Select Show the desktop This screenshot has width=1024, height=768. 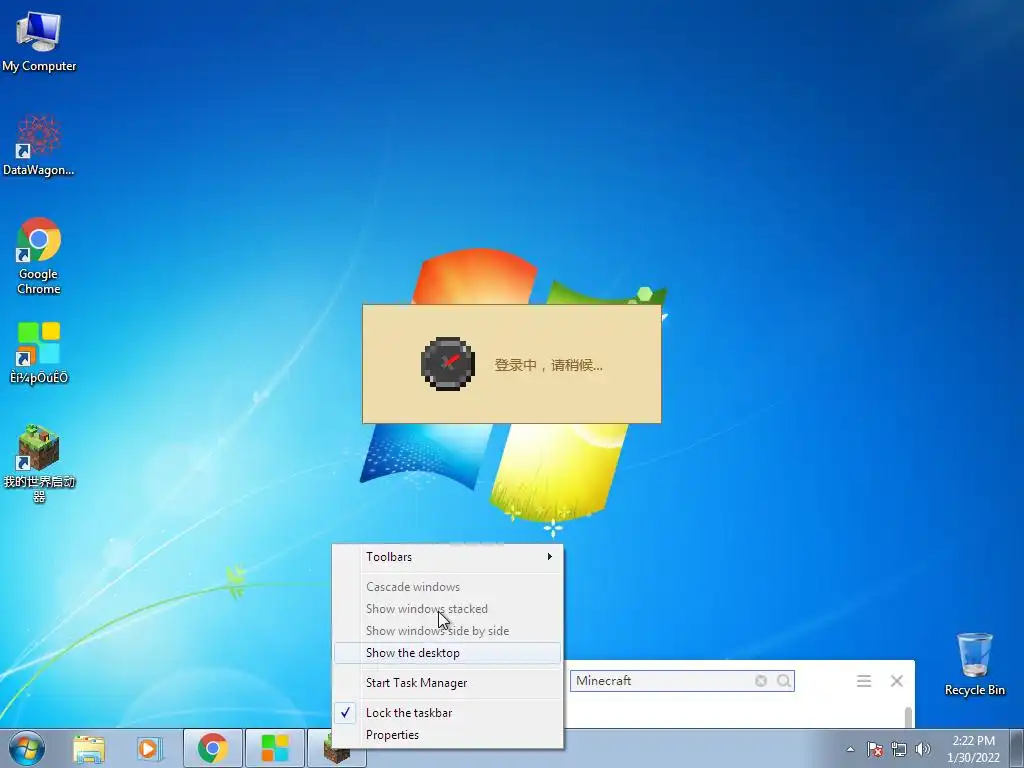click(x=448, y=653)
